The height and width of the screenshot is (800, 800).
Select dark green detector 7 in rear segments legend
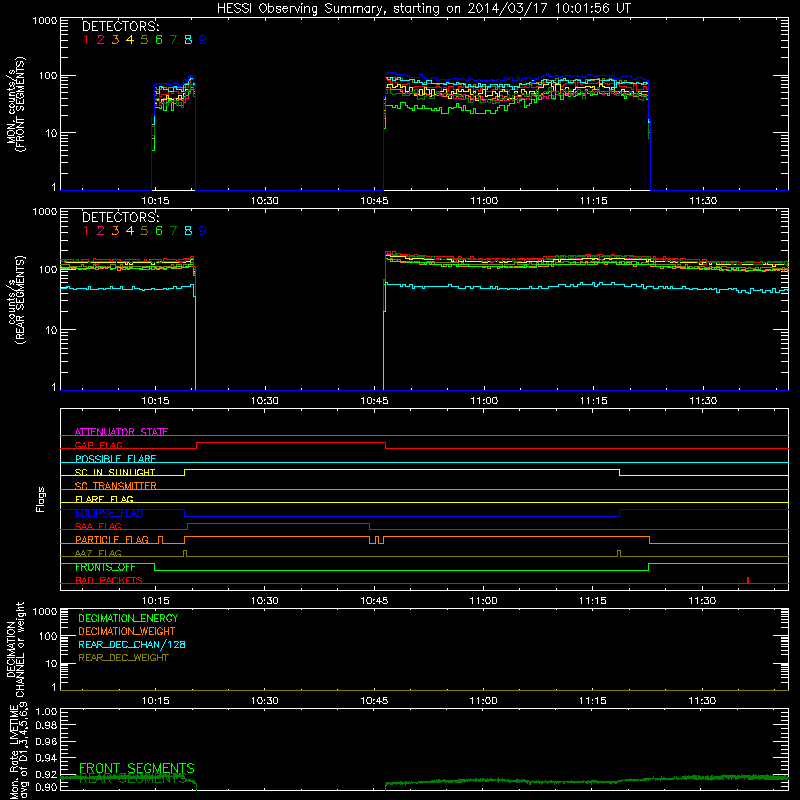point(173,231)
